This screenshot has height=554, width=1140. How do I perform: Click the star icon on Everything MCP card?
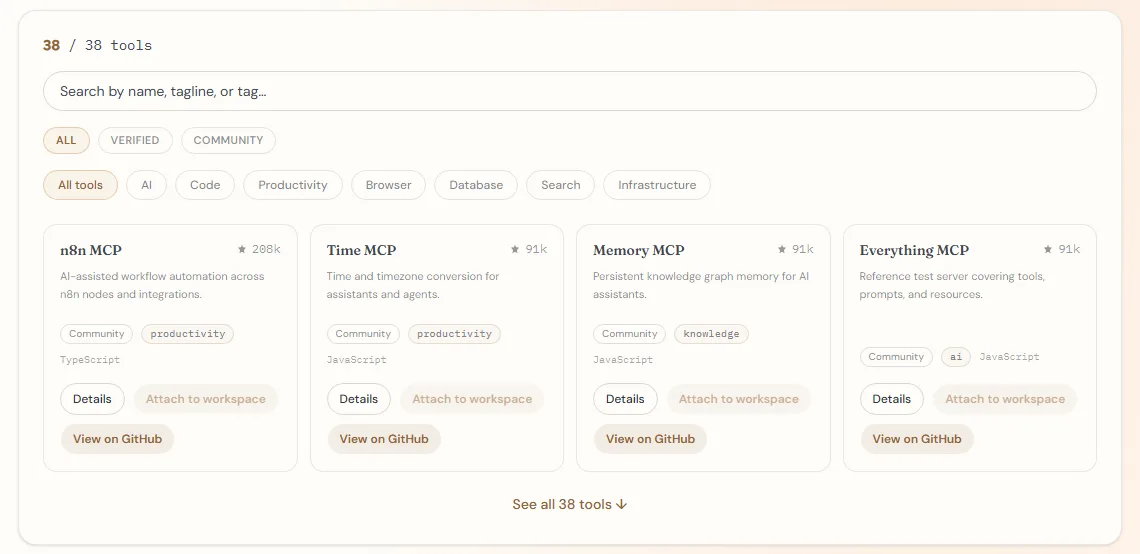click(x=1048, y=249)
